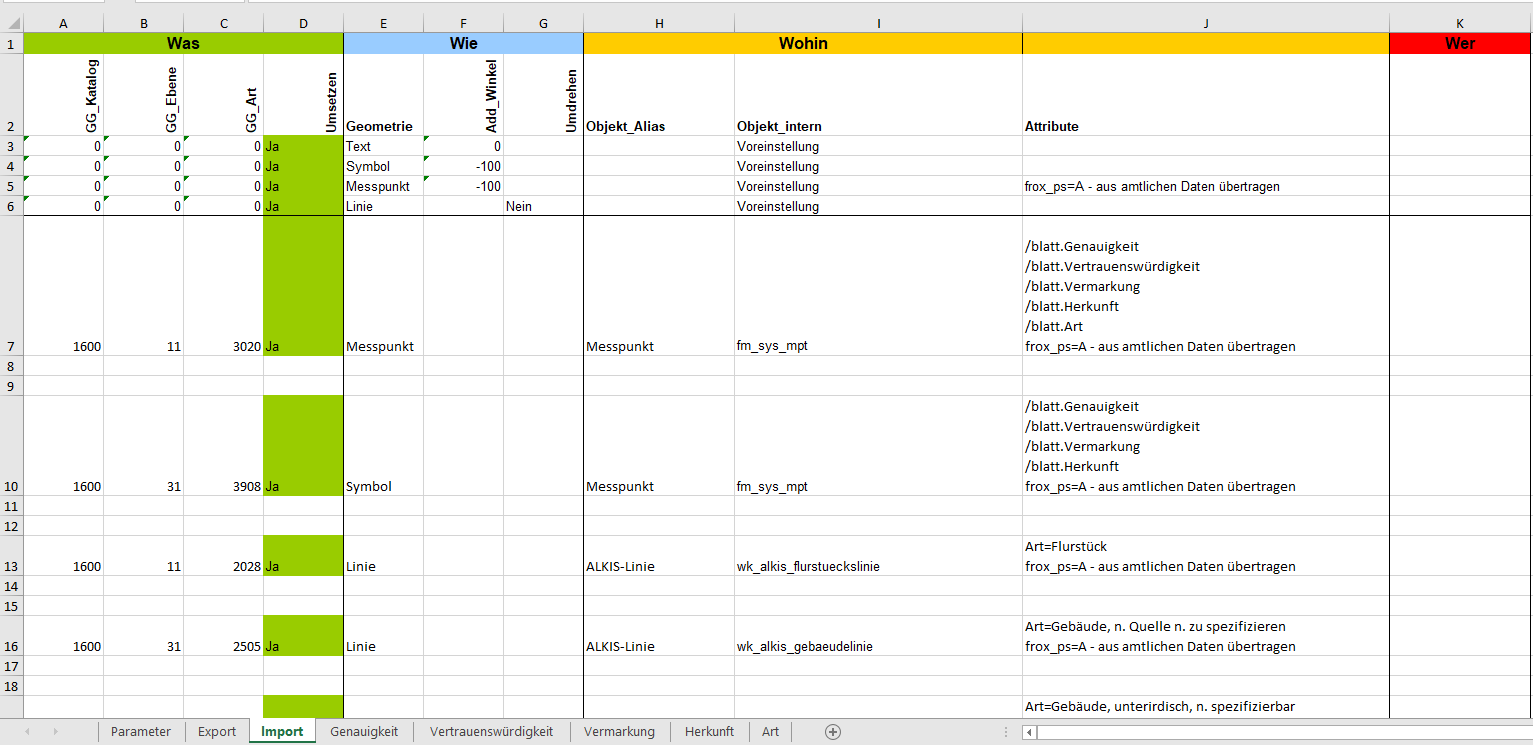Open the Parameter sheet tab

pos(141,732)
